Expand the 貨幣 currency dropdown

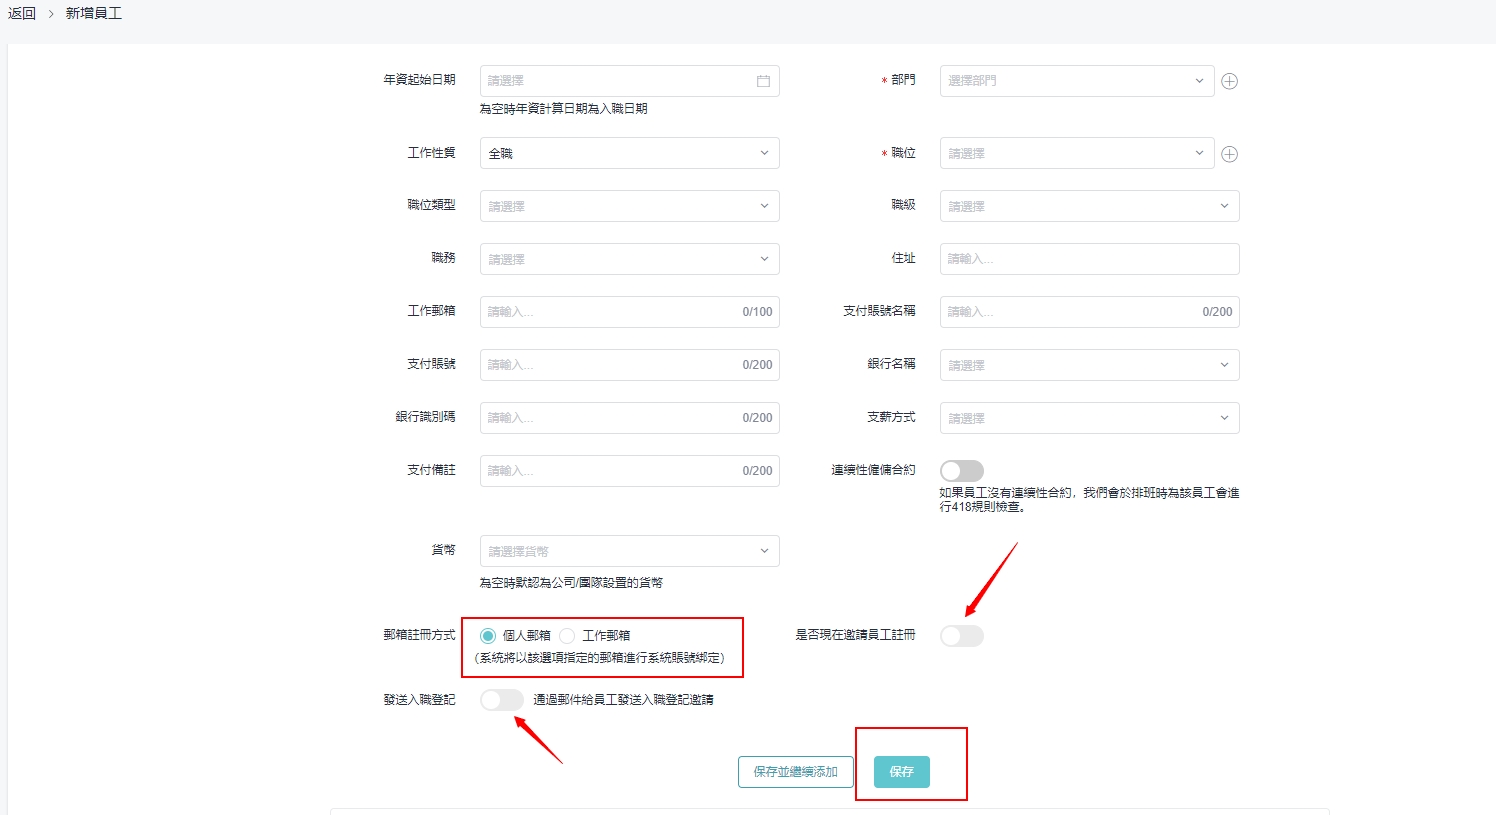[x=629, y=551]
